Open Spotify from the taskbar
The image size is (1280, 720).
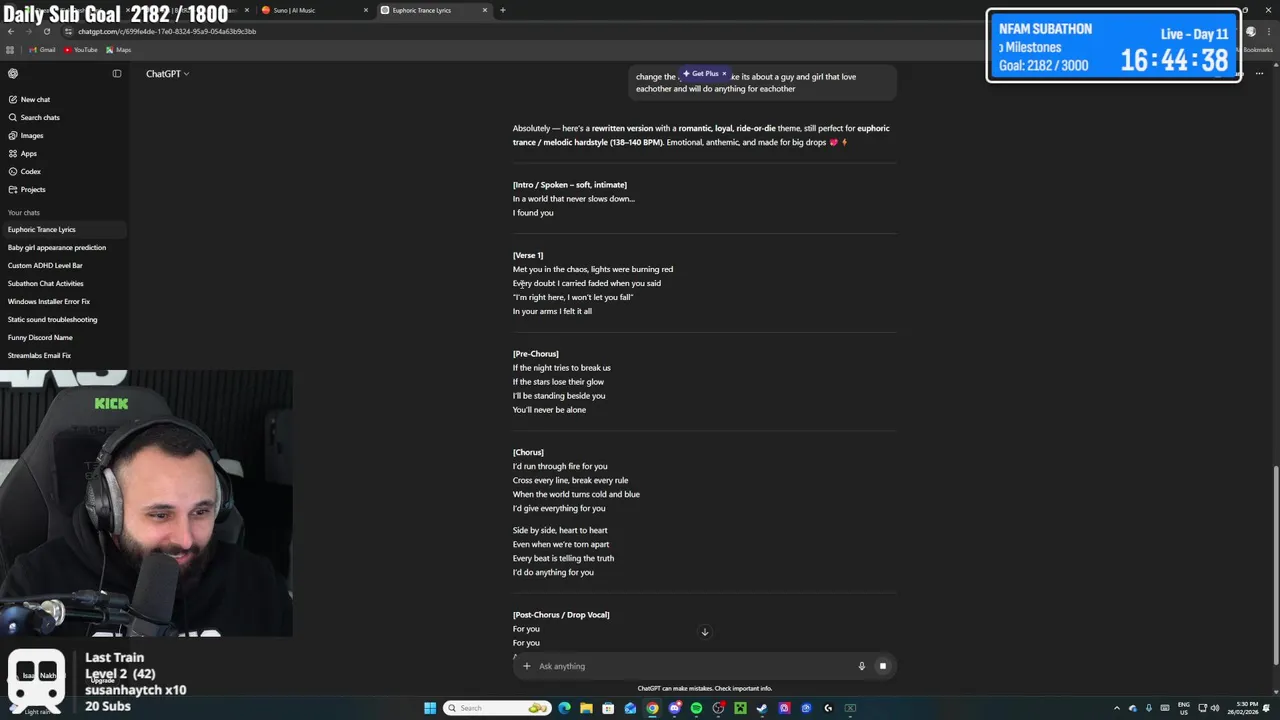coord(696,708)
